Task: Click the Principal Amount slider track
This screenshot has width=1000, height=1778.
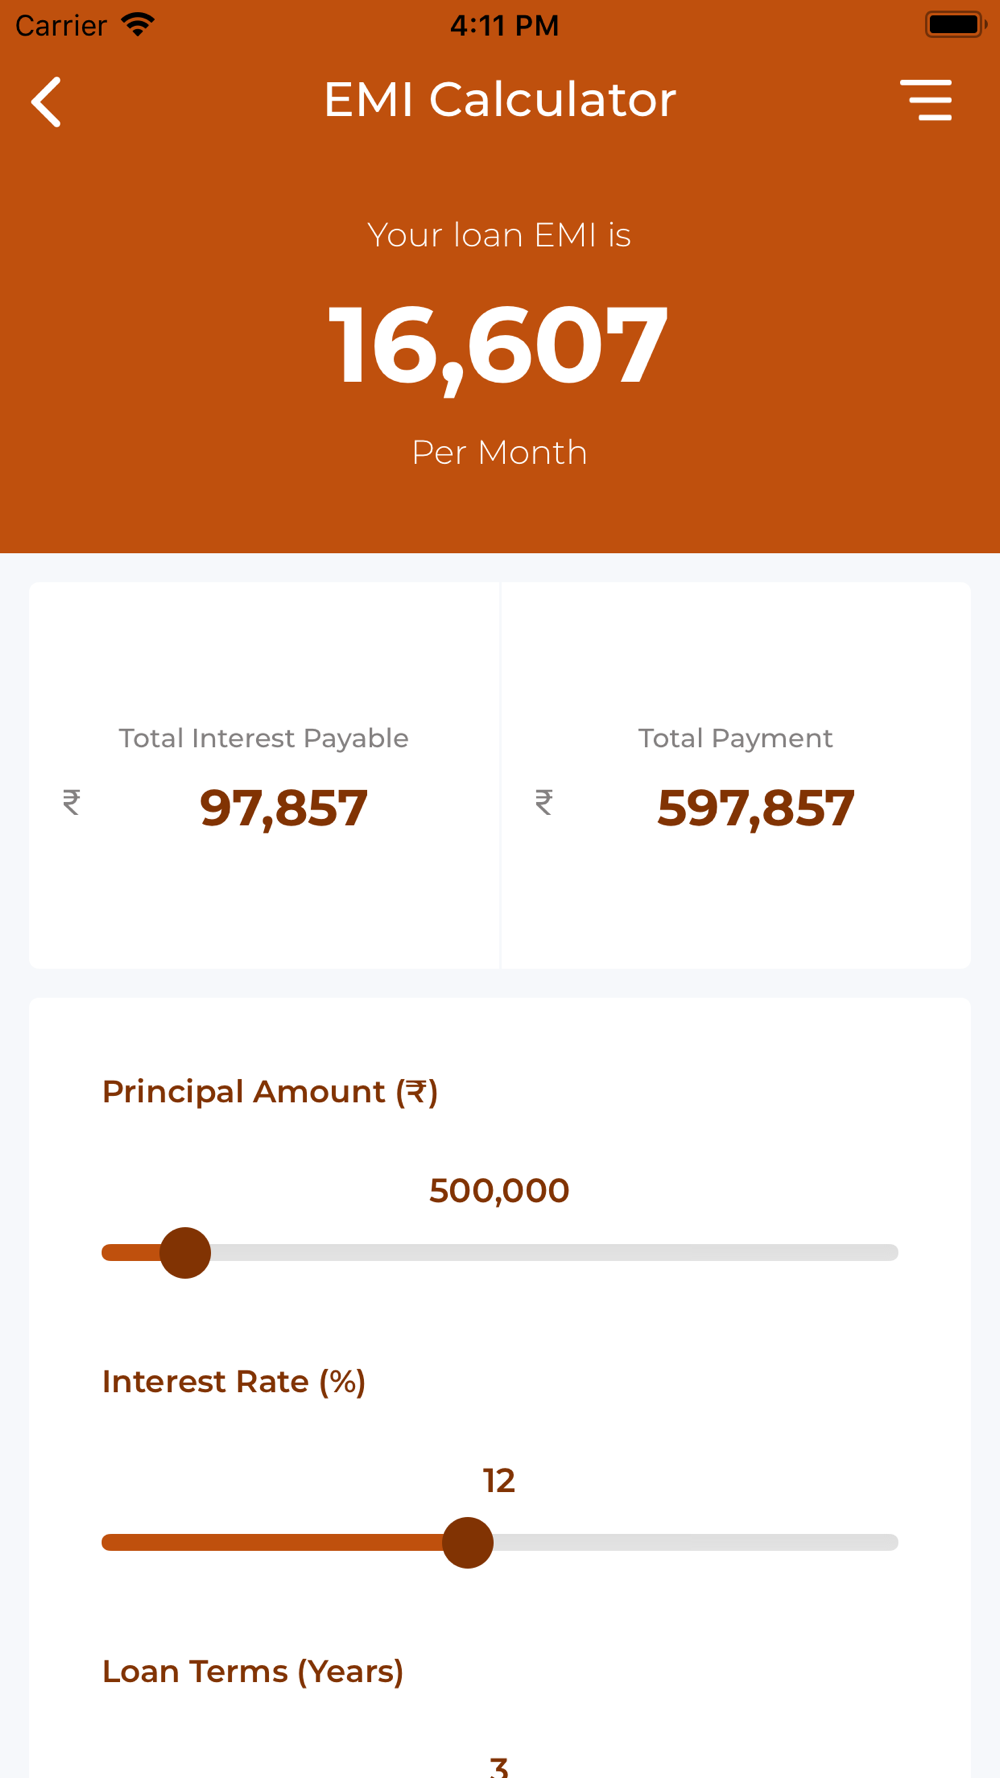Action: click(500, 1252)
